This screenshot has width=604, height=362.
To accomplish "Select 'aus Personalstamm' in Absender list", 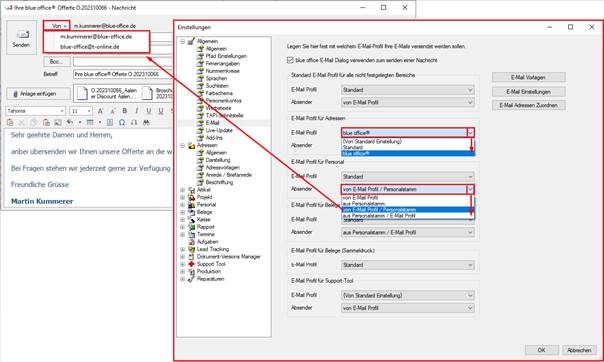I will tap(408, 203).
